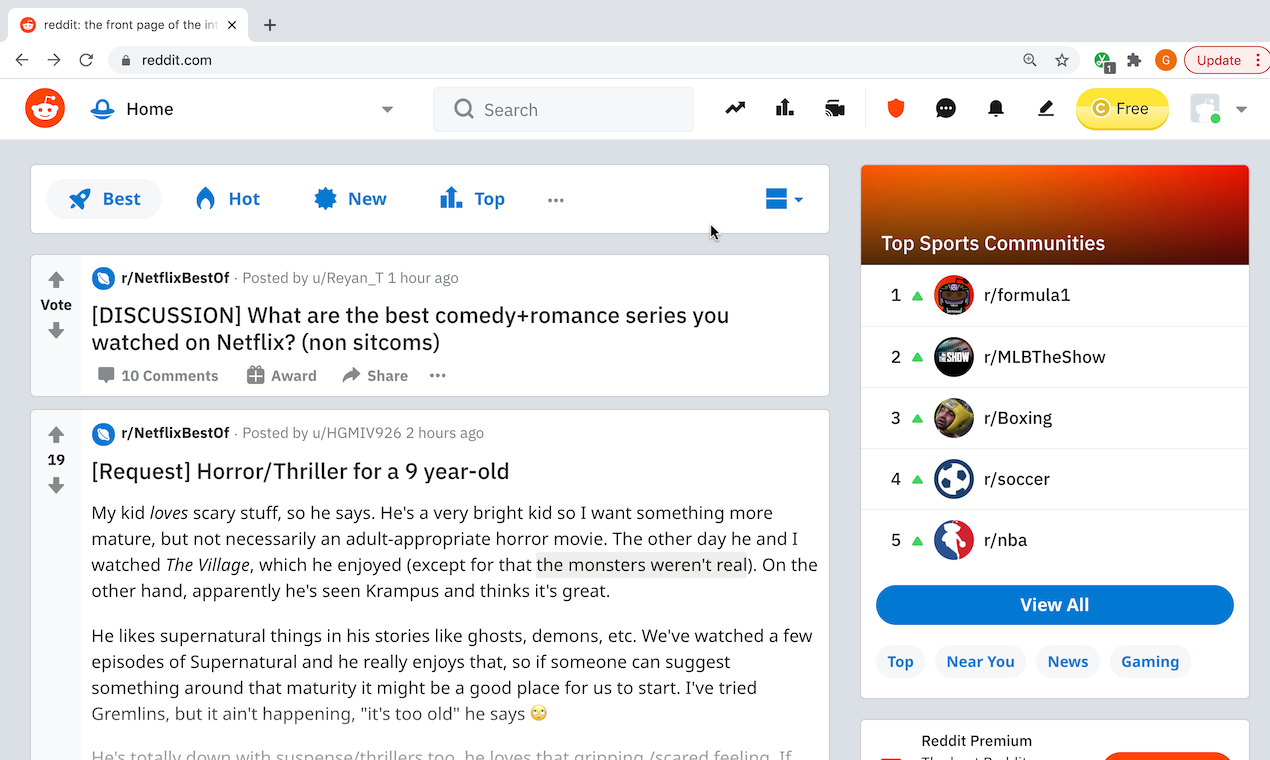Open r/MLBTheShow community
Screen dimensions: 1270x760
[1045, 357]
